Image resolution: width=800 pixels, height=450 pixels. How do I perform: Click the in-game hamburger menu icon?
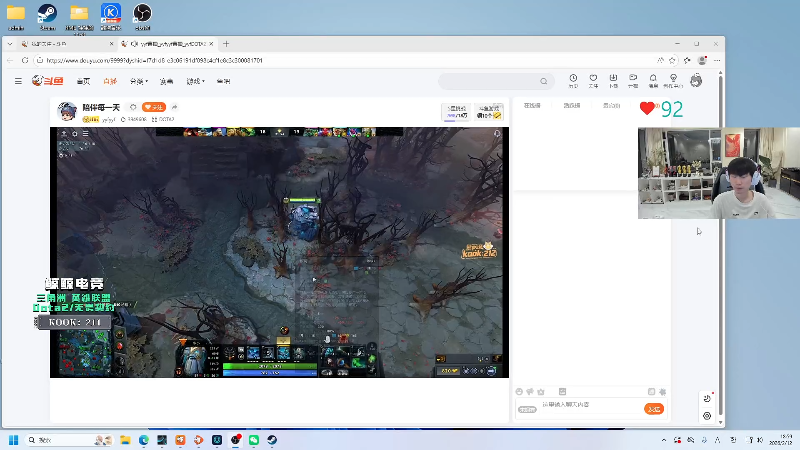(86, 134)
